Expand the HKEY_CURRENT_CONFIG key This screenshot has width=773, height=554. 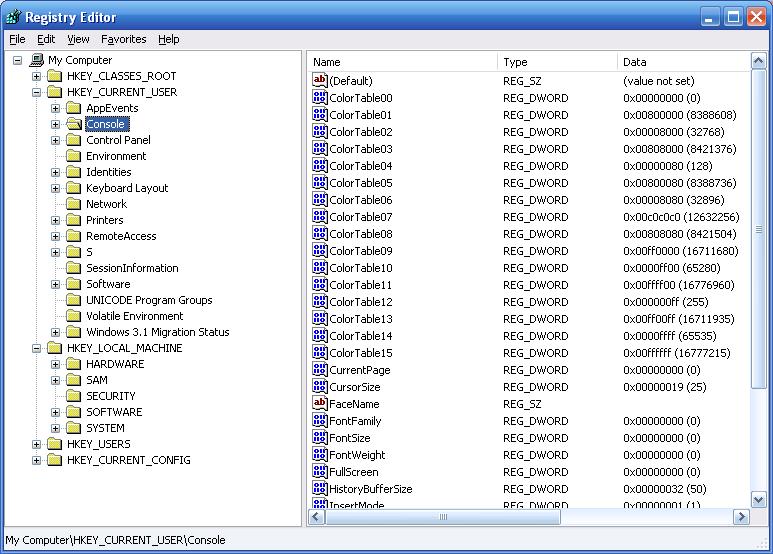36,460
